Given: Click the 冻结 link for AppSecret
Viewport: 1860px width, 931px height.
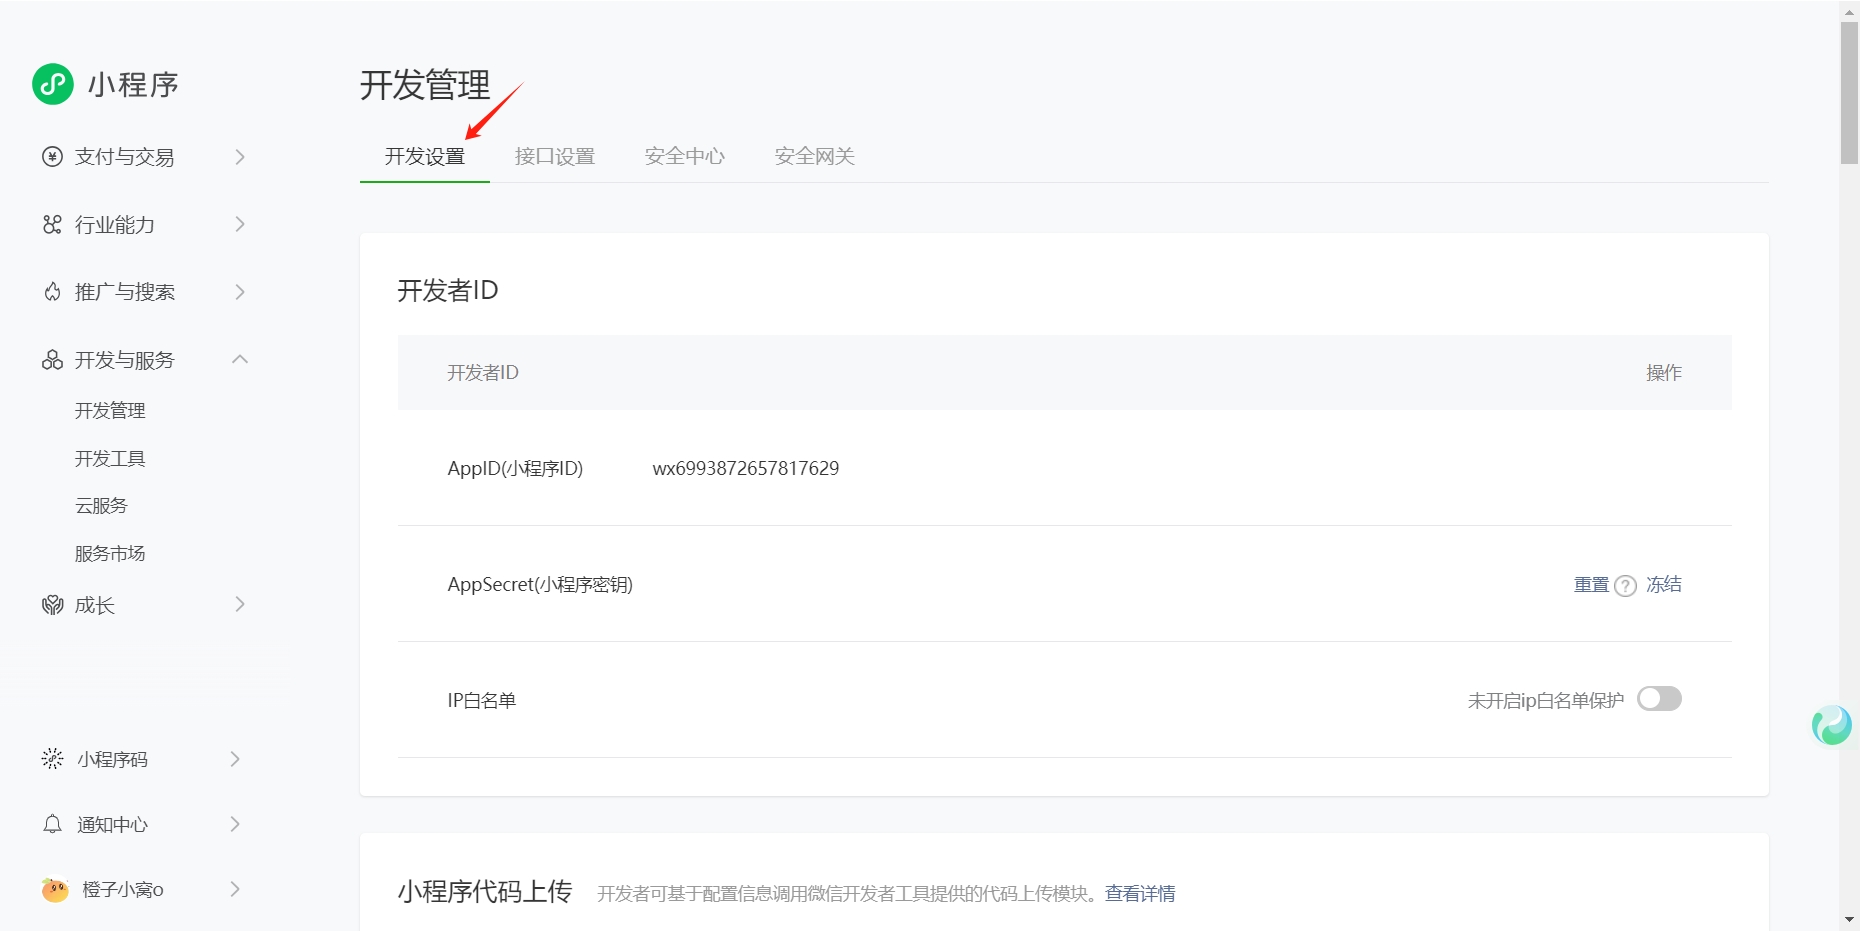Looking at the screenshot, I should tap(1664, 585).
